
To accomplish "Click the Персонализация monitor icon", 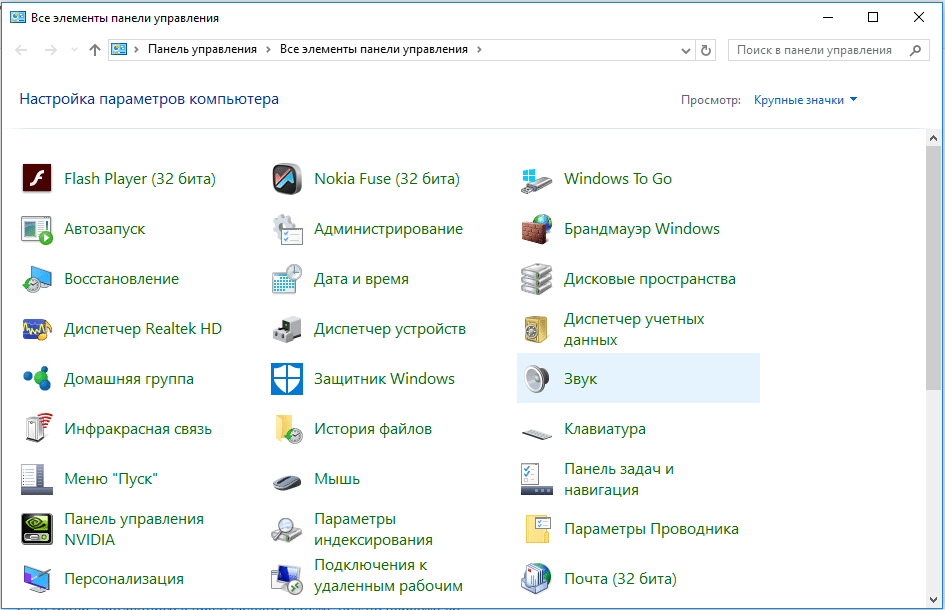I will click(37, 579).
